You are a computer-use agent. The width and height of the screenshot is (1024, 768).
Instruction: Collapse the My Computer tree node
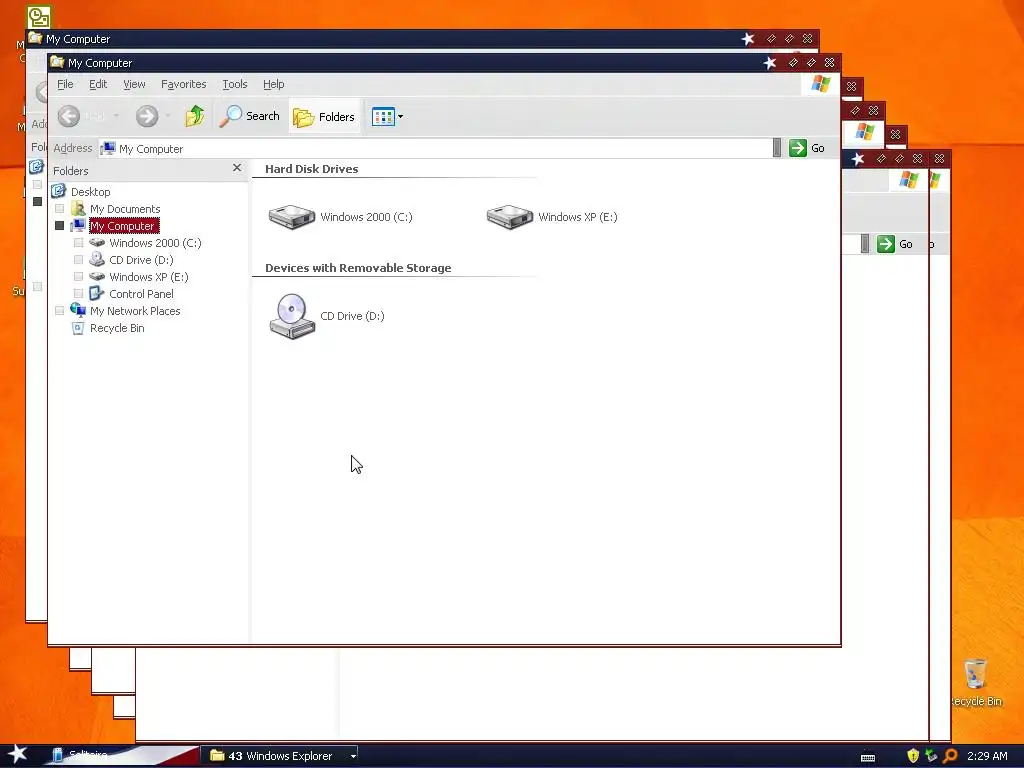59,226
